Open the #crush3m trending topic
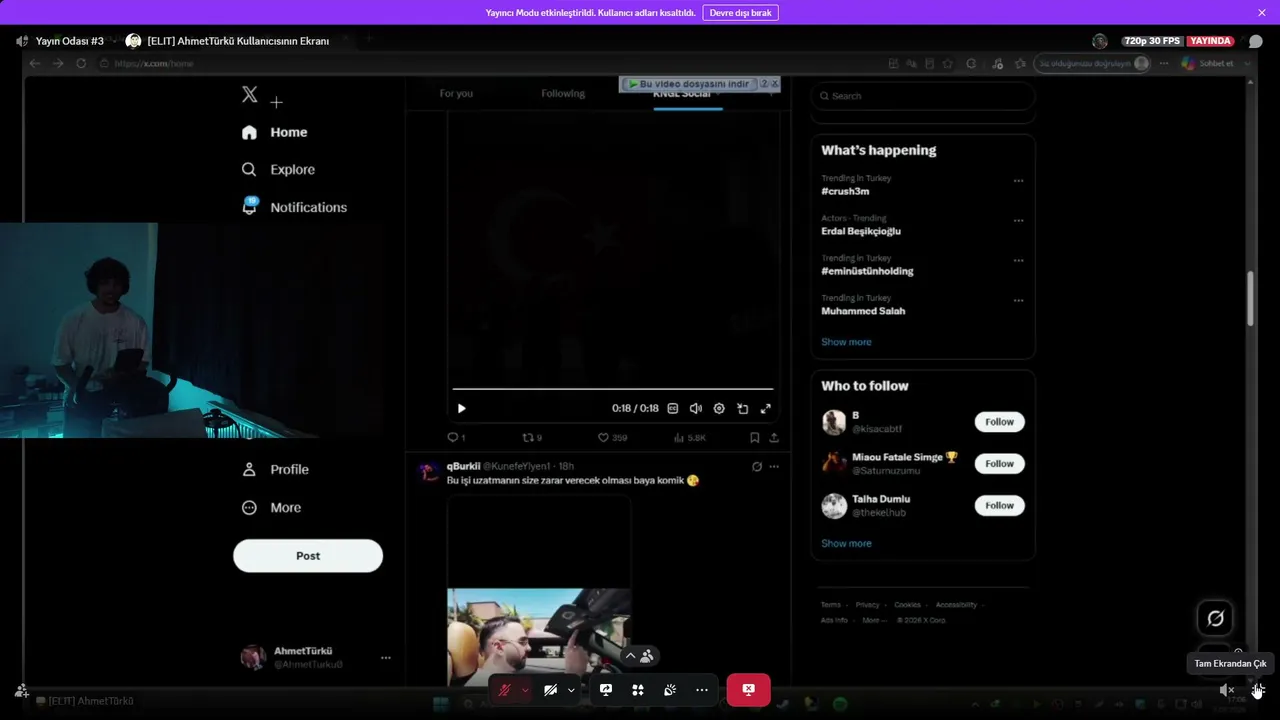The width and height of the screenshot is (1280, 720). pyautogui.click(x=845, y=191)
